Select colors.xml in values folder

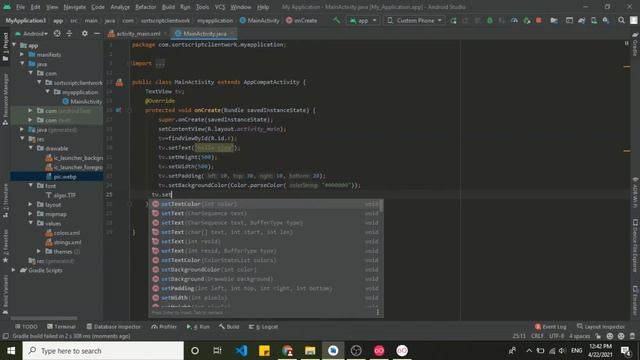pyautogui.click(x=63, y=233)
